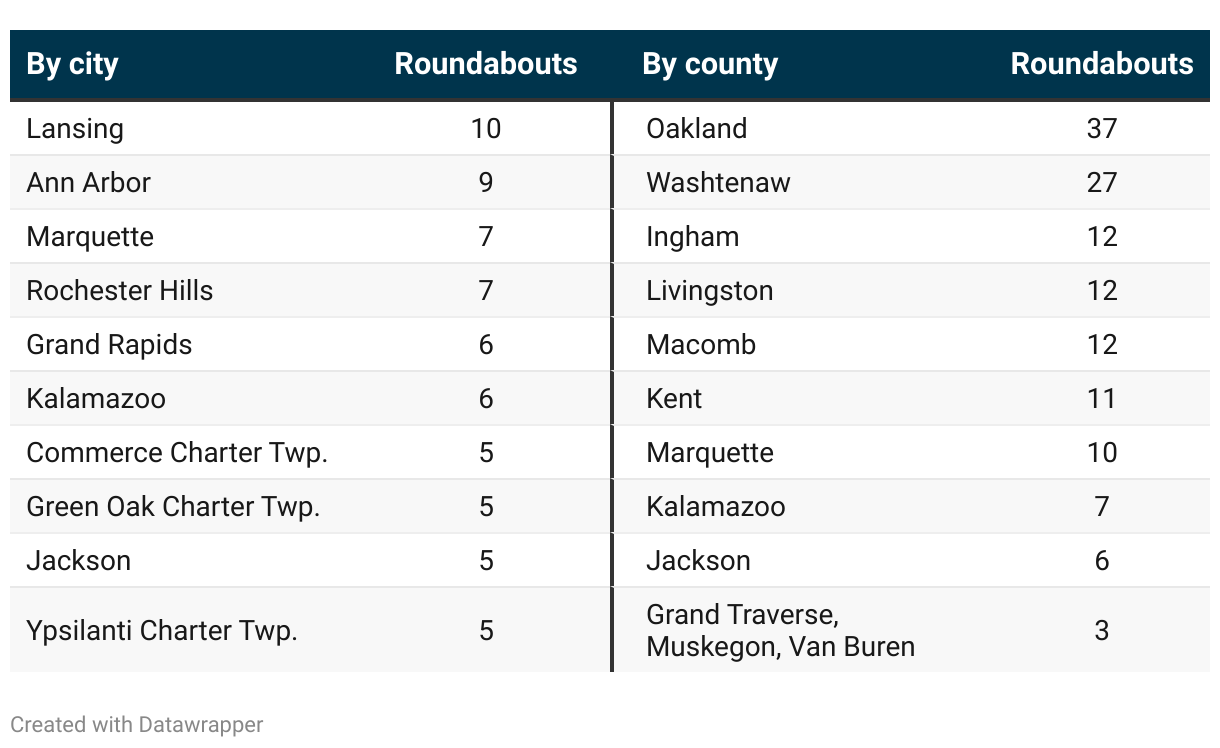The height and width of the screenshot is (748, 1220).
Task: Open the Created with Datawrapper link
Action: click(x=136, y=725)
